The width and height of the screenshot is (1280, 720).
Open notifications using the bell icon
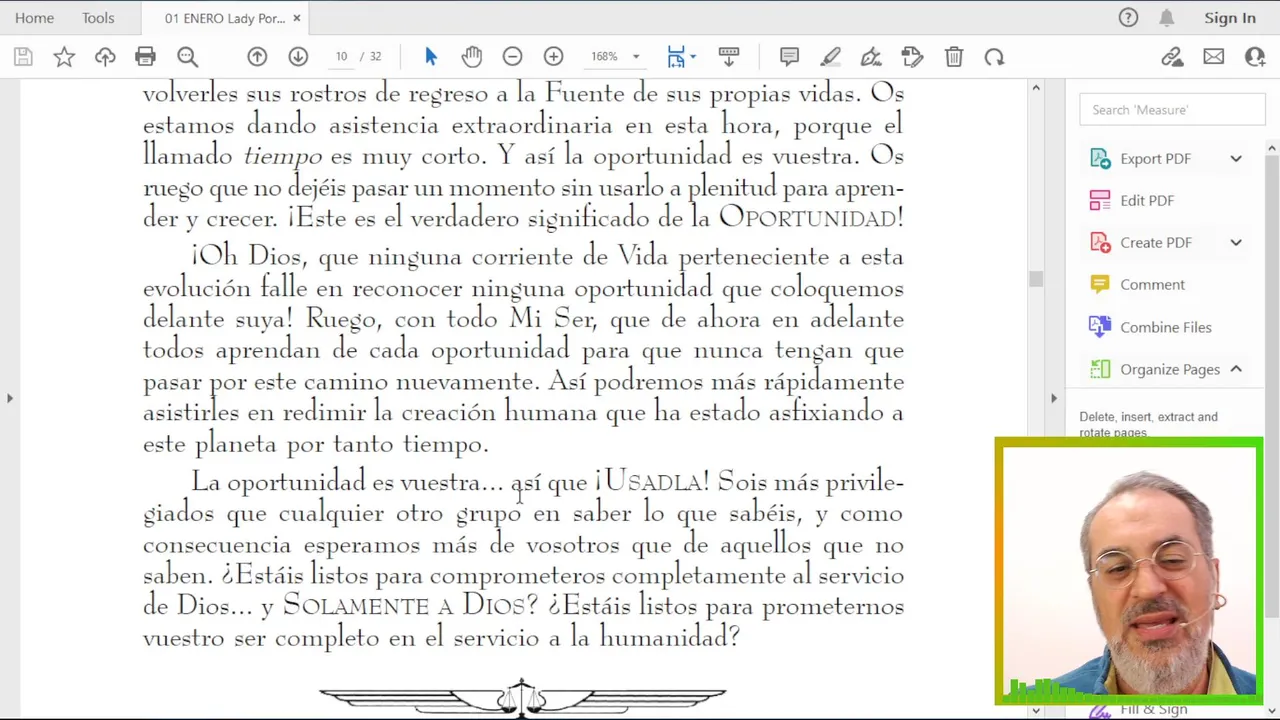[1167, 18]
